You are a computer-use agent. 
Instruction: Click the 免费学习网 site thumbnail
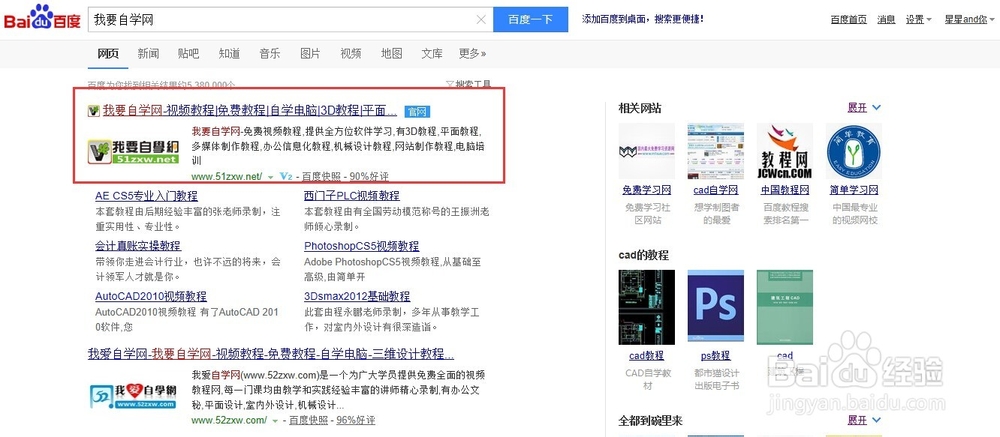coord(647,151)
